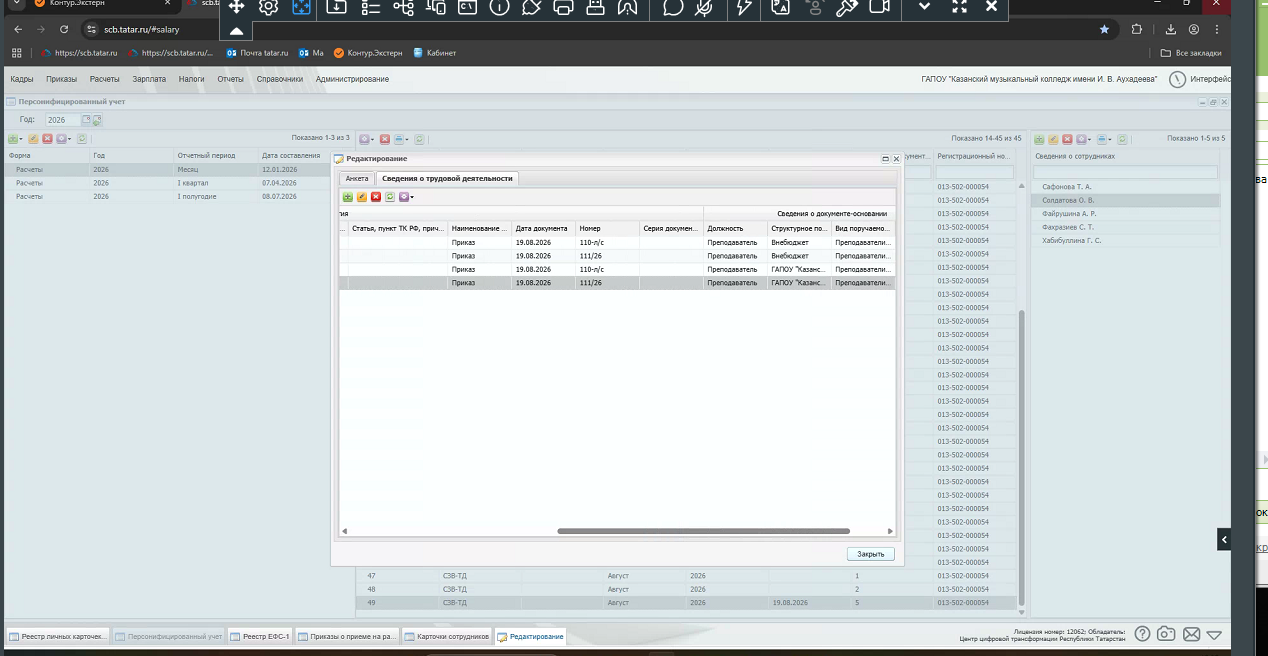This screenshot has width=1268, height=656.
Task: Click the refresh icon in Редактирование toolbar
Action: tap(390, 197)
